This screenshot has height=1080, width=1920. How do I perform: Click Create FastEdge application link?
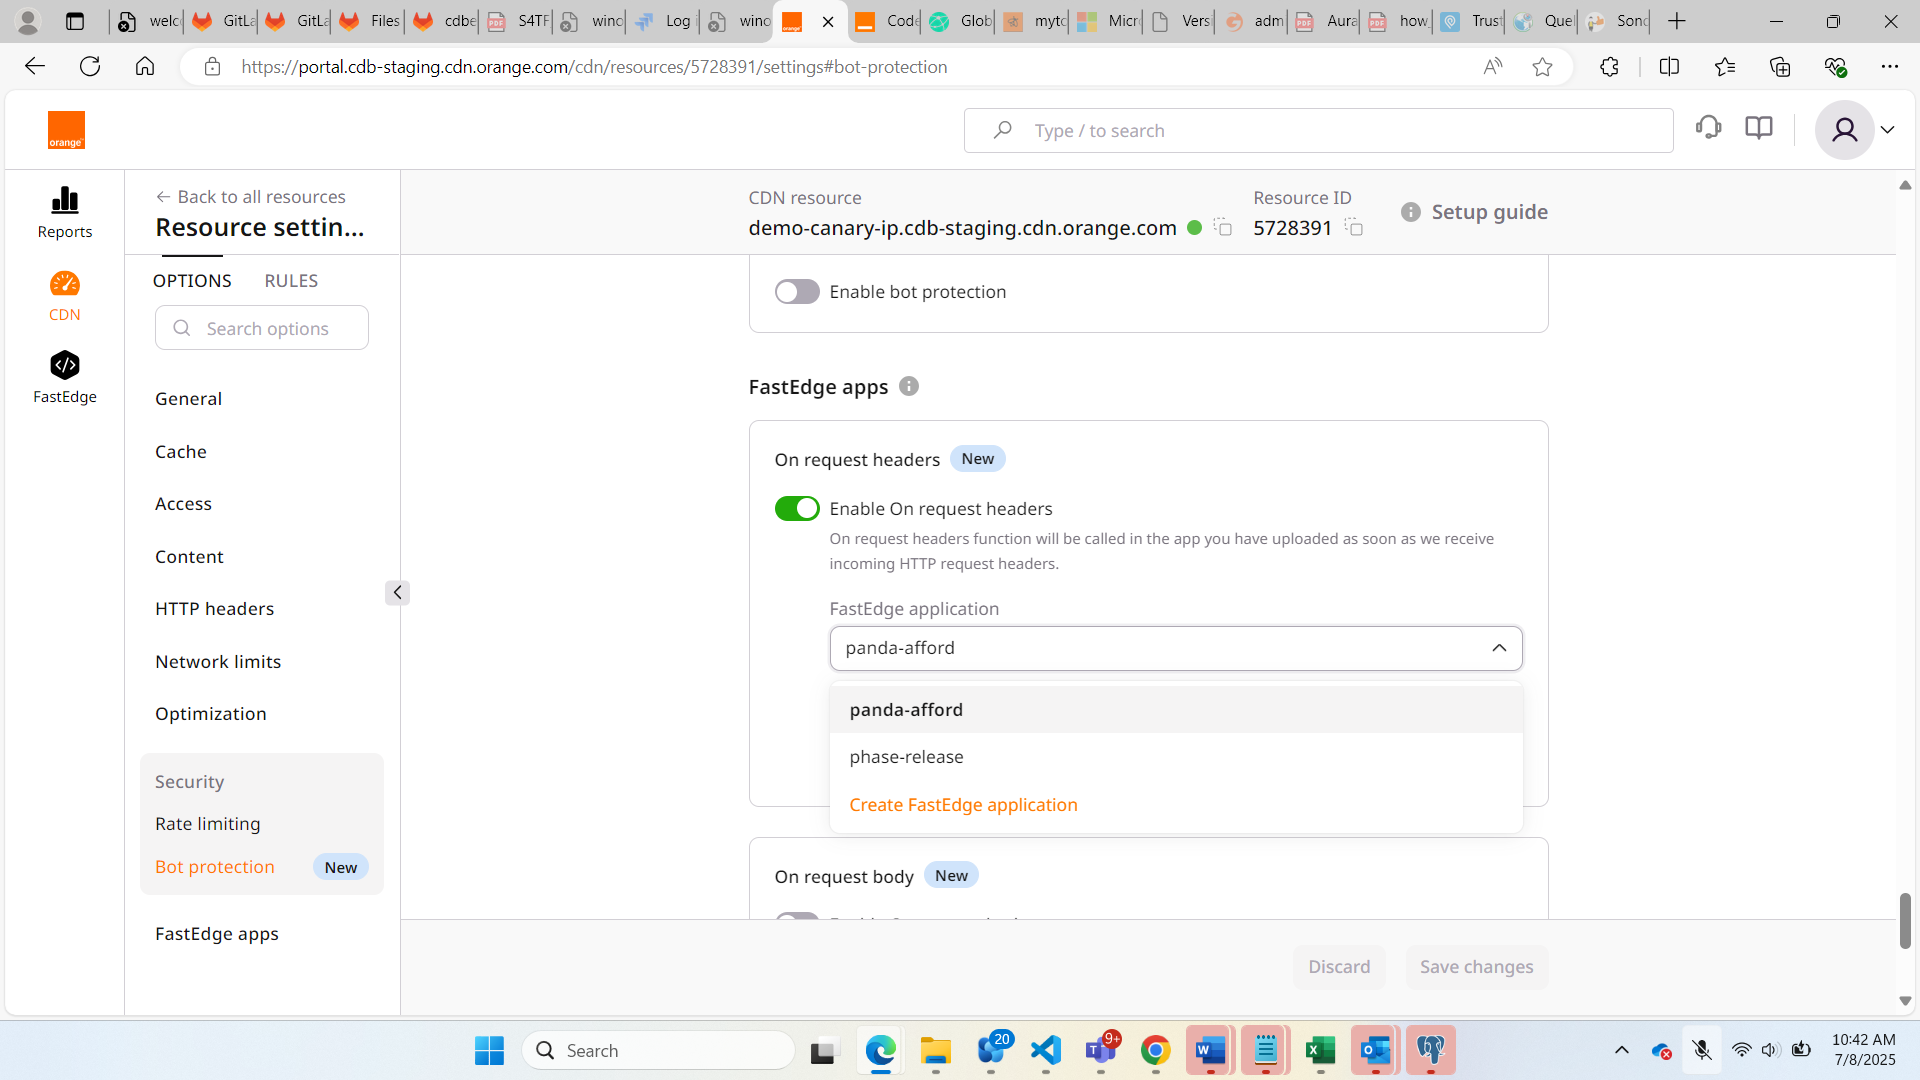coord(963,805)
